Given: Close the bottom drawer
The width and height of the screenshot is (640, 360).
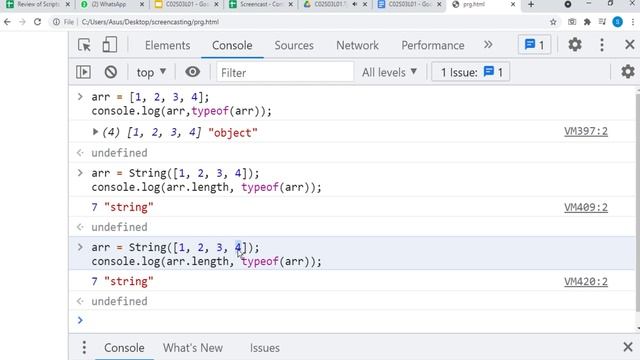Looking at the screenshot, I should (x=628, y=347).
